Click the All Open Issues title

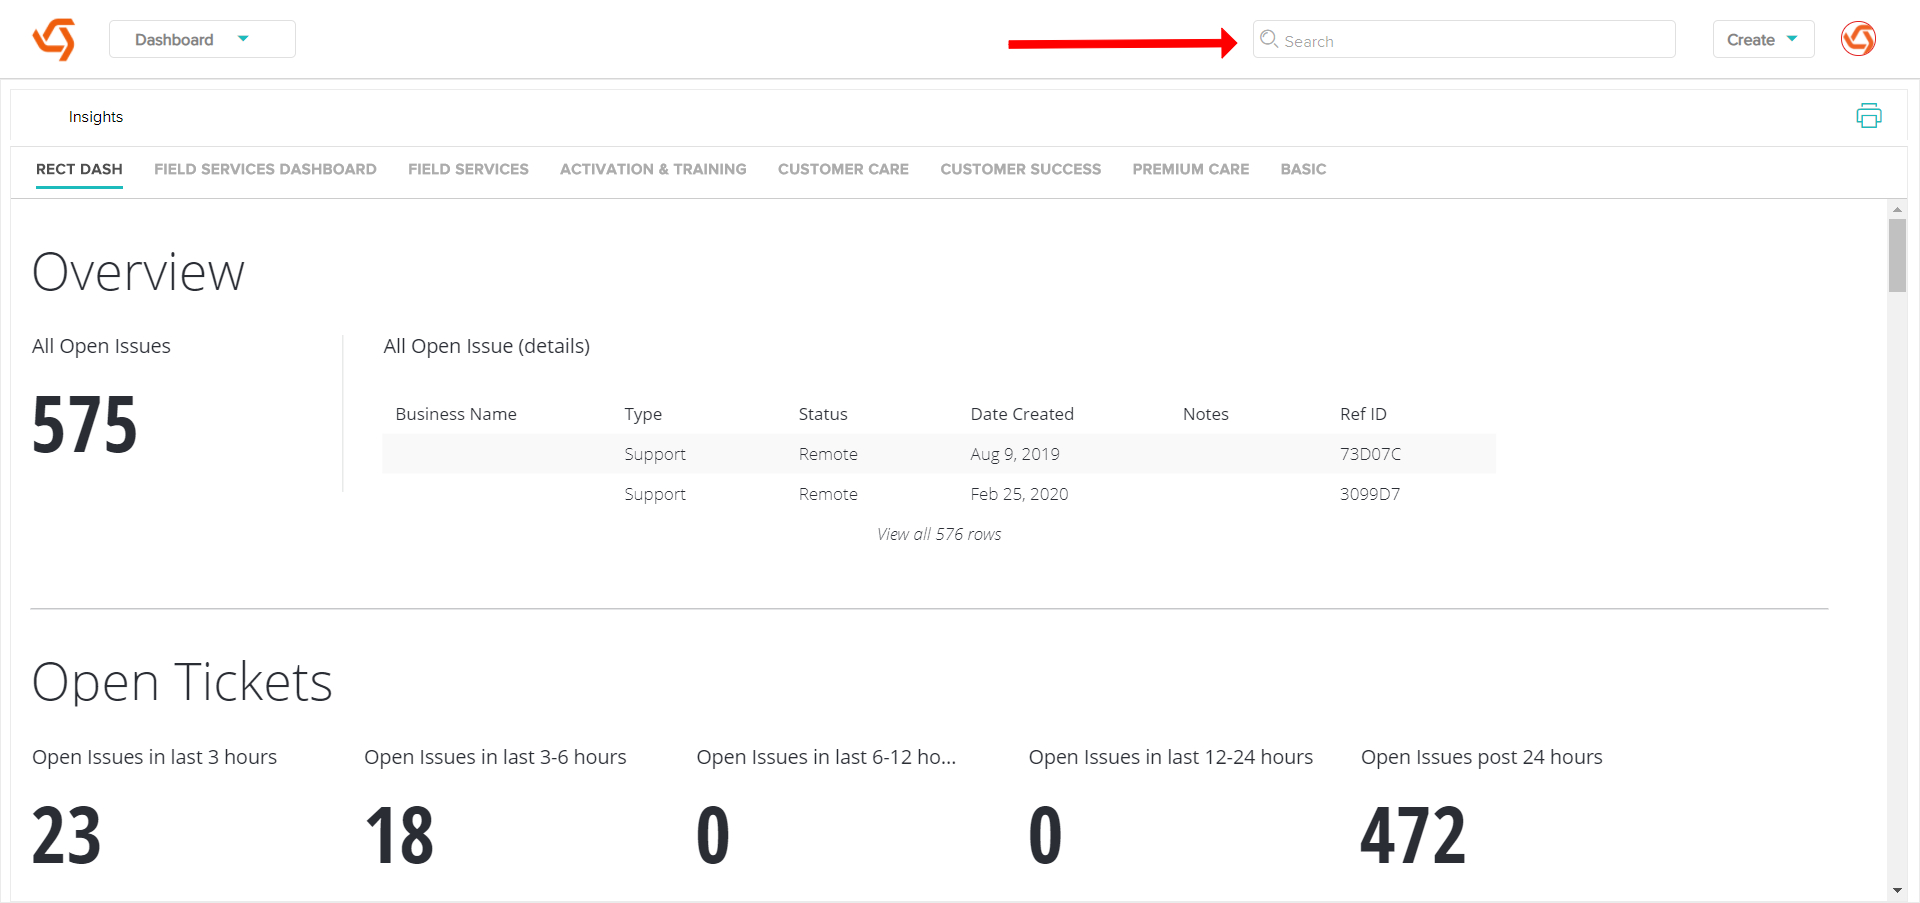click(x=101, y=346)
